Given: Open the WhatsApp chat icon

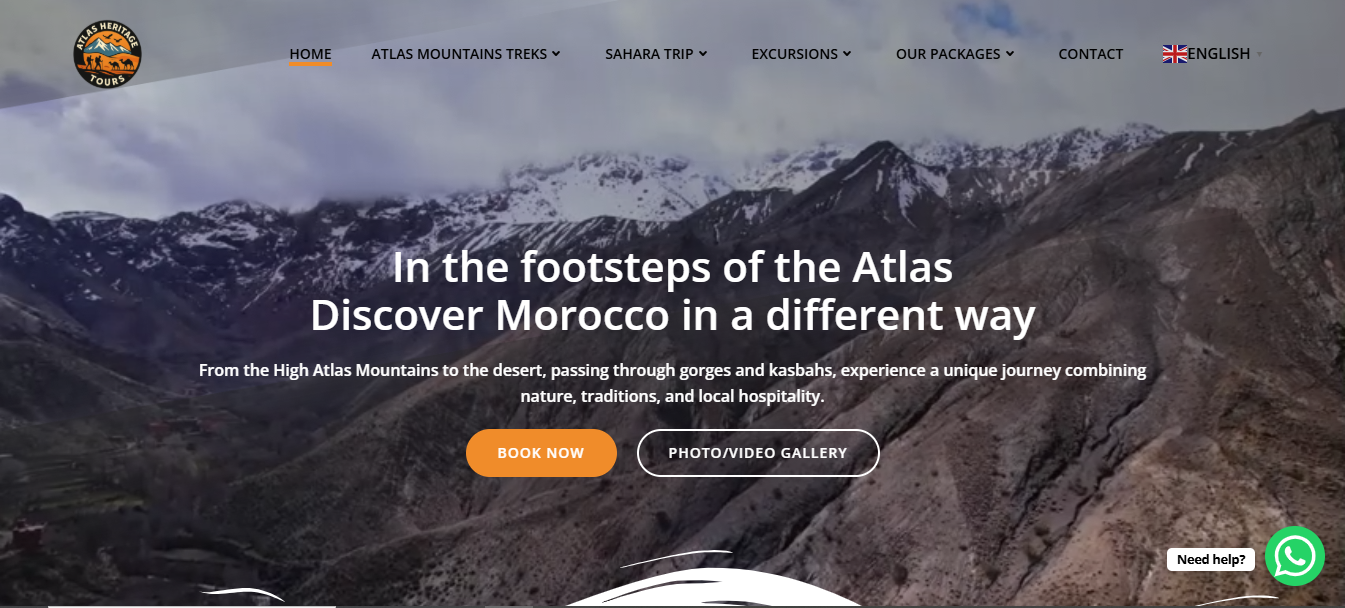Looking at the screenshot, I should tap(1294, 556).
